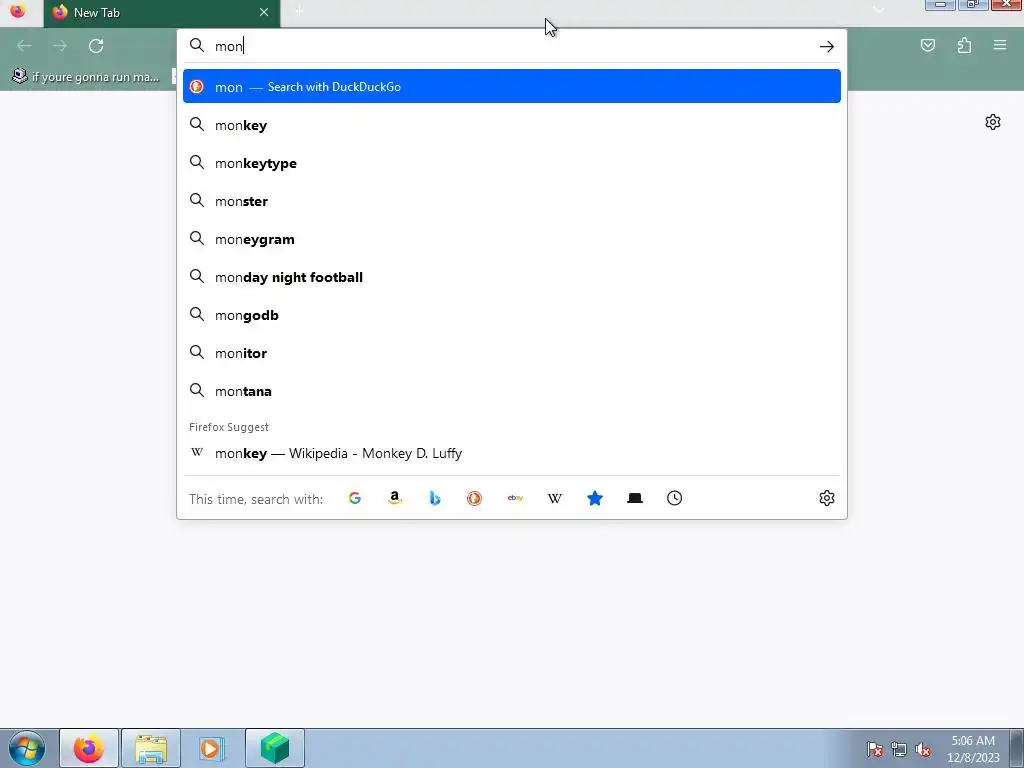Open the Windows Start menu
Viewport: 1024px width, 768px height.
click(x=26, y=748)
